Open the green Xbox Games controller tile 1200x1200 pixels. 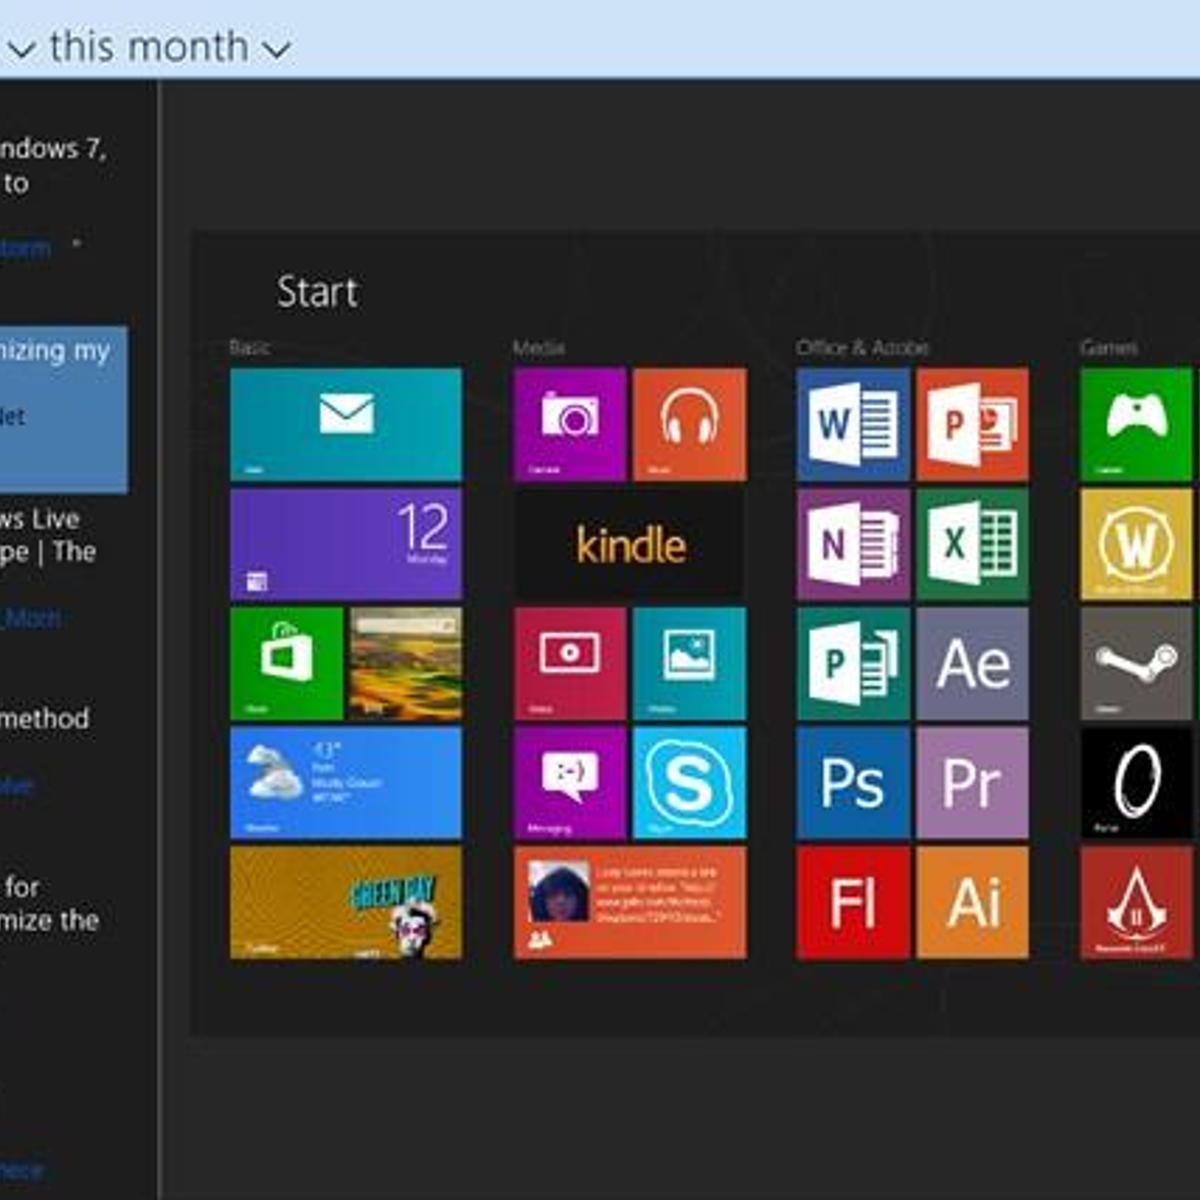tap(1137, 424)
